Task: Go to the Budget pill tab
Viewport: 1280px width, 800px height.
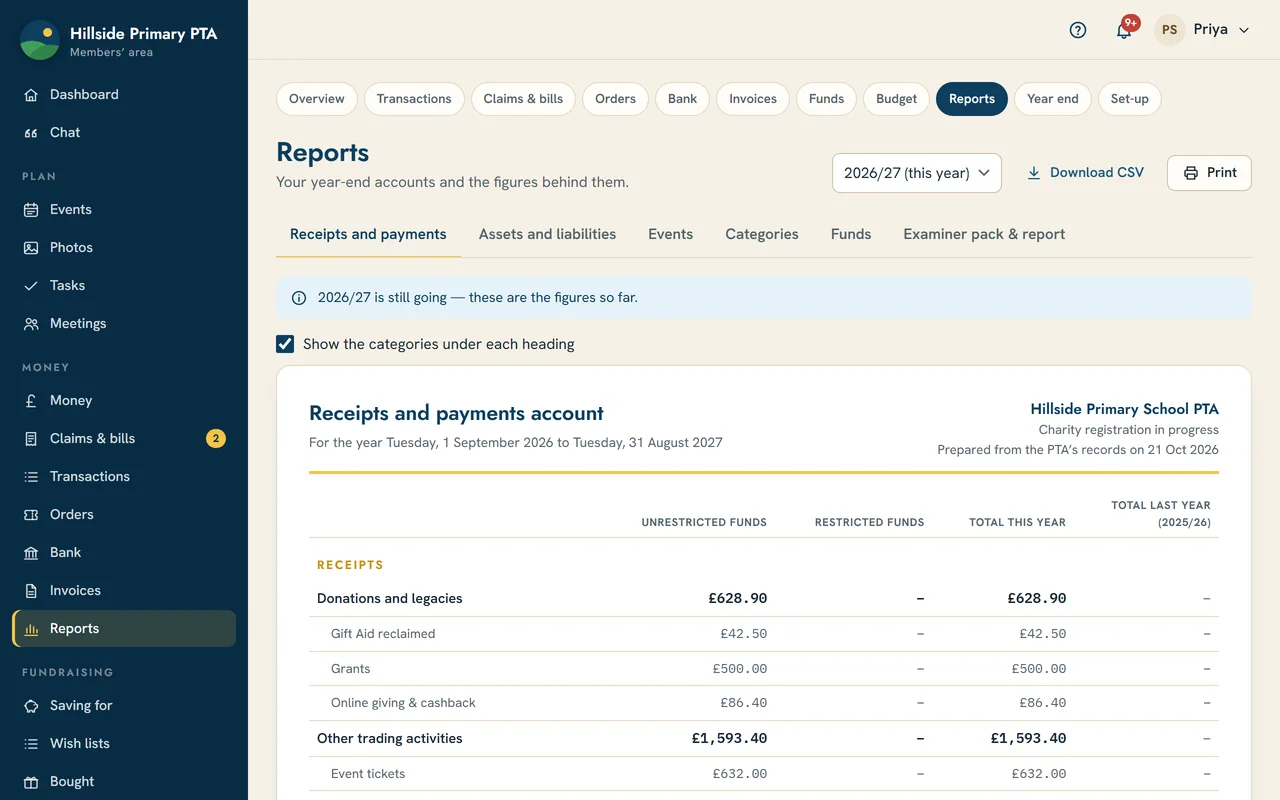Action: [896, 99]
